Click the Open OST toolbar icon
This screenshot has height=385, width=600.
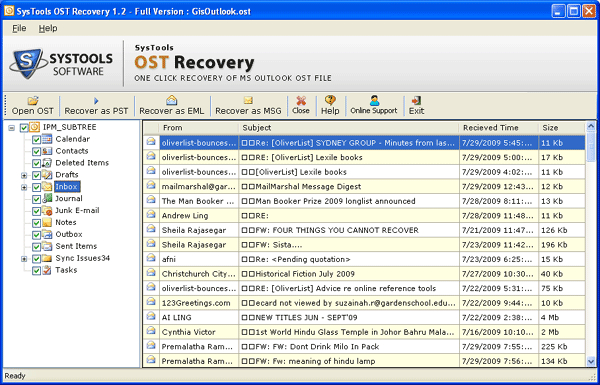coord(33,101)
